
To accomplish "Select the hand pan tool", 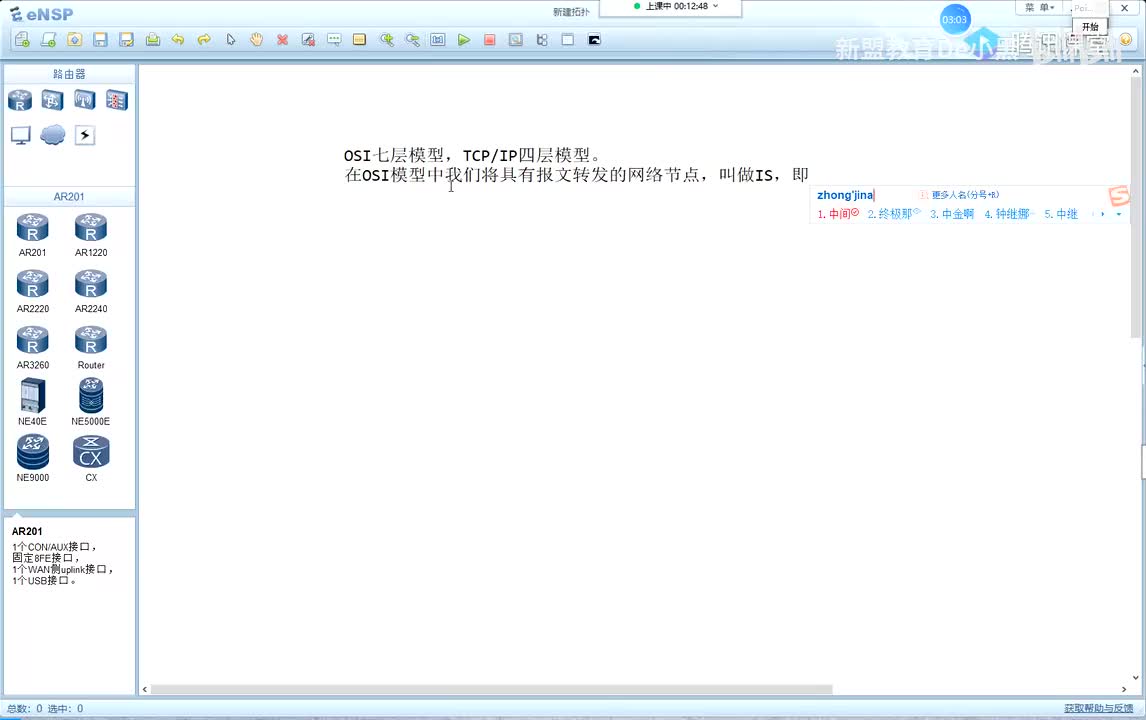I will coord(257,39).
